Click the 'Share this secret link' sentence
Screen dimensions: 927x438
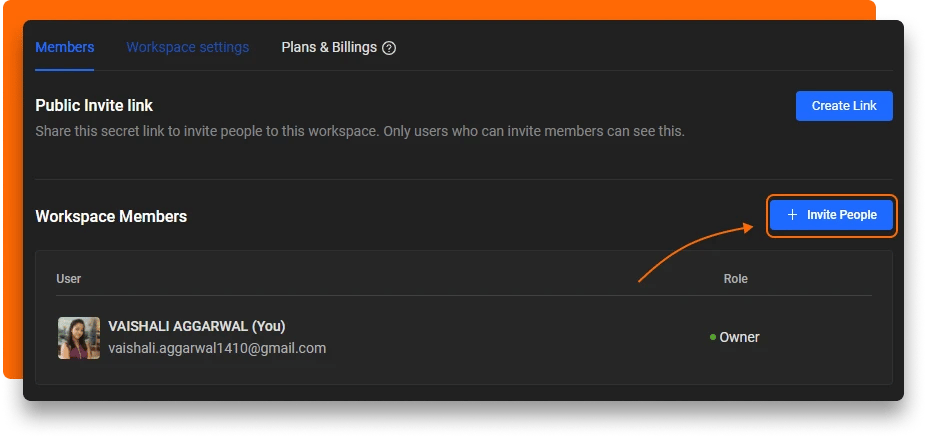click(200, 131)
